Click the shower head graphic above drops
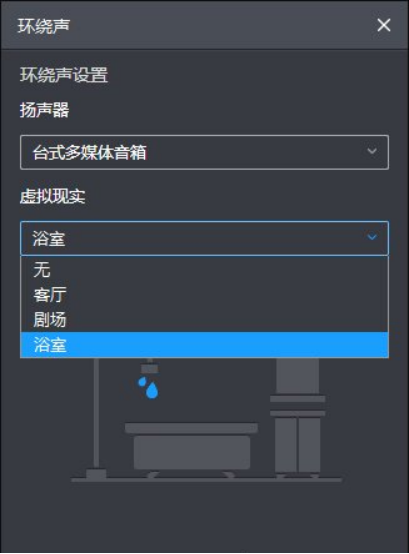Screen dimensions: 409x554 click(149, 366)
